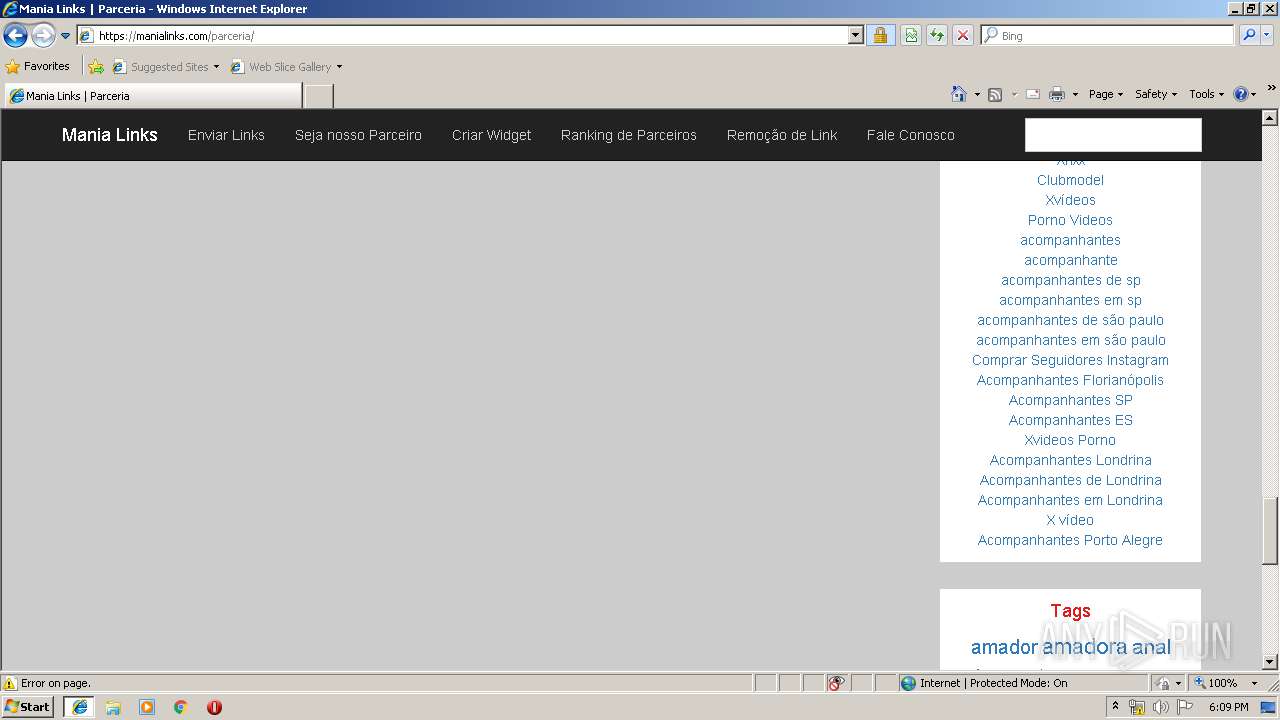Expand the address bar history dropdown
Screen dimensions: 1280x720
[x=855, y=35]
